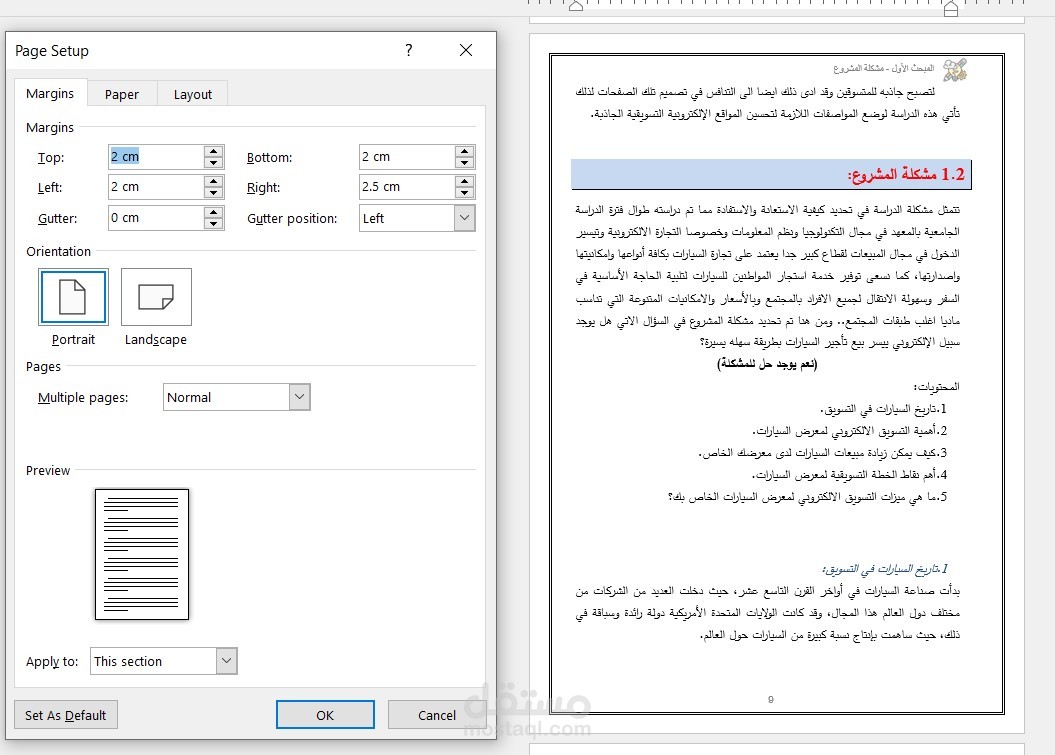Click left indent marker on the ruler
Screen dimensions: 1055x755
click(576, 6)
